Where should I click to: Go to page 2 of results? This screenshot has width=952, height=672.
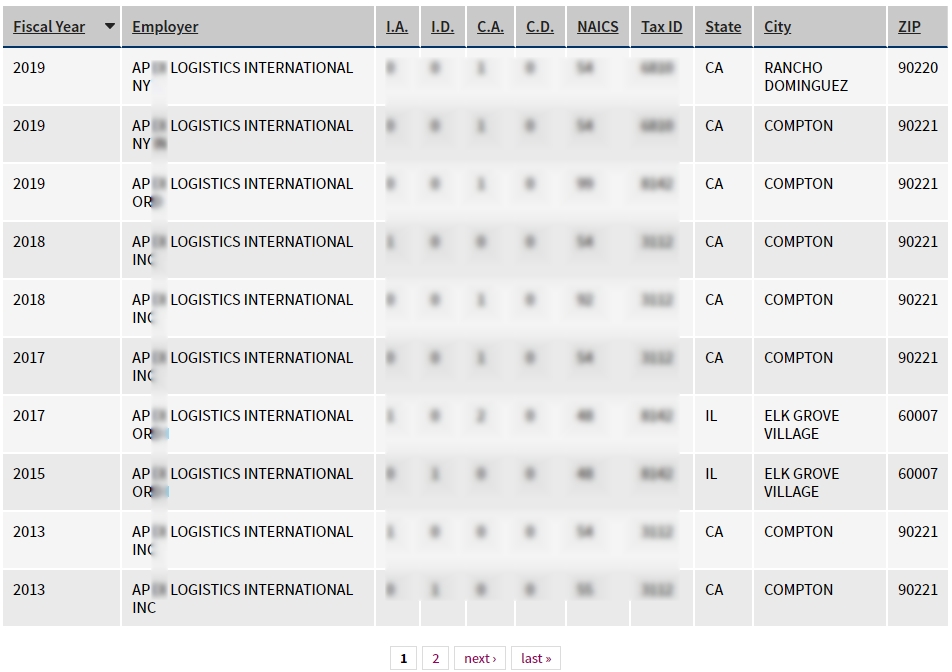[x=435, y=658]
